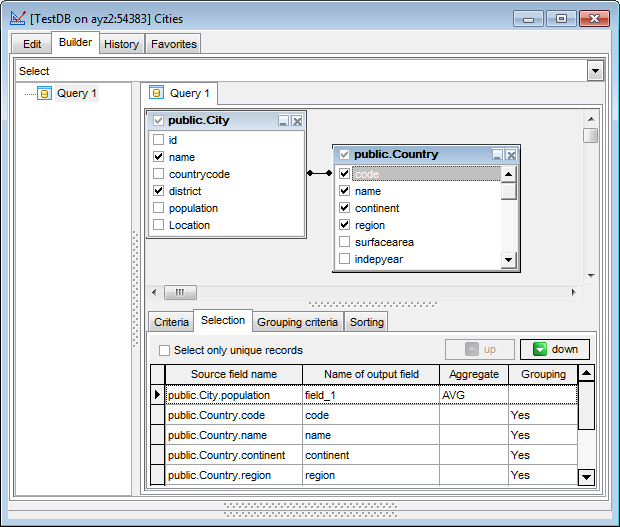The width and height of the screenshot is (620, 527).
Task: Close the public.Country table box
Action: pyautogui.click(x=511, y=155)
